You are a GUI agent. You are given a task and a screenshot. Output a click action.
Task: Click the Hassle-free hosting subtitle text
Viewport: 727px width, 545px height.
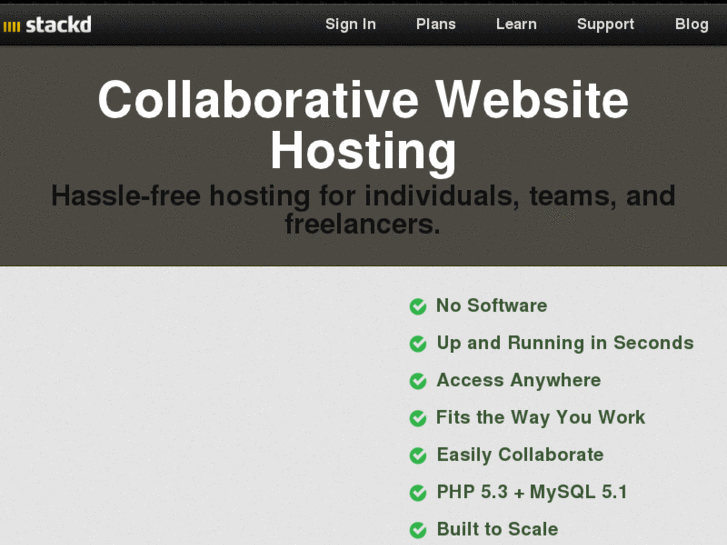(363, 209)
